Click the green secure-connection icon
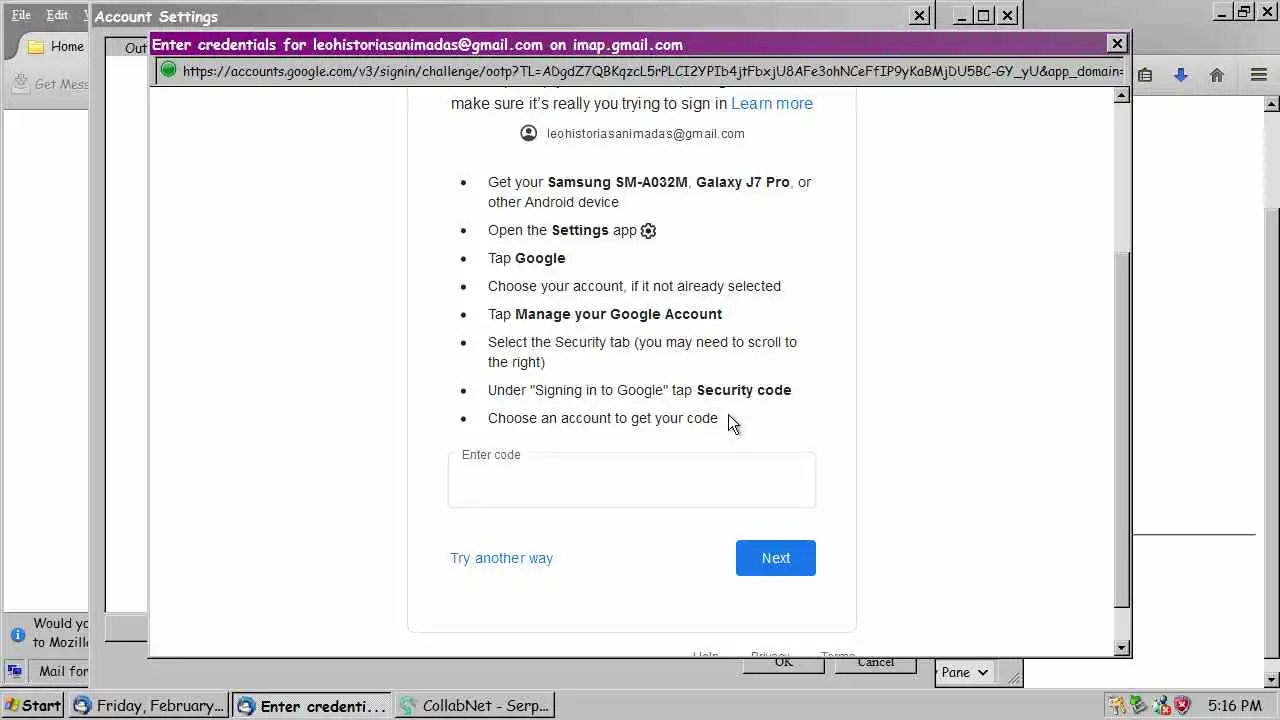 (x=168, y=70)
